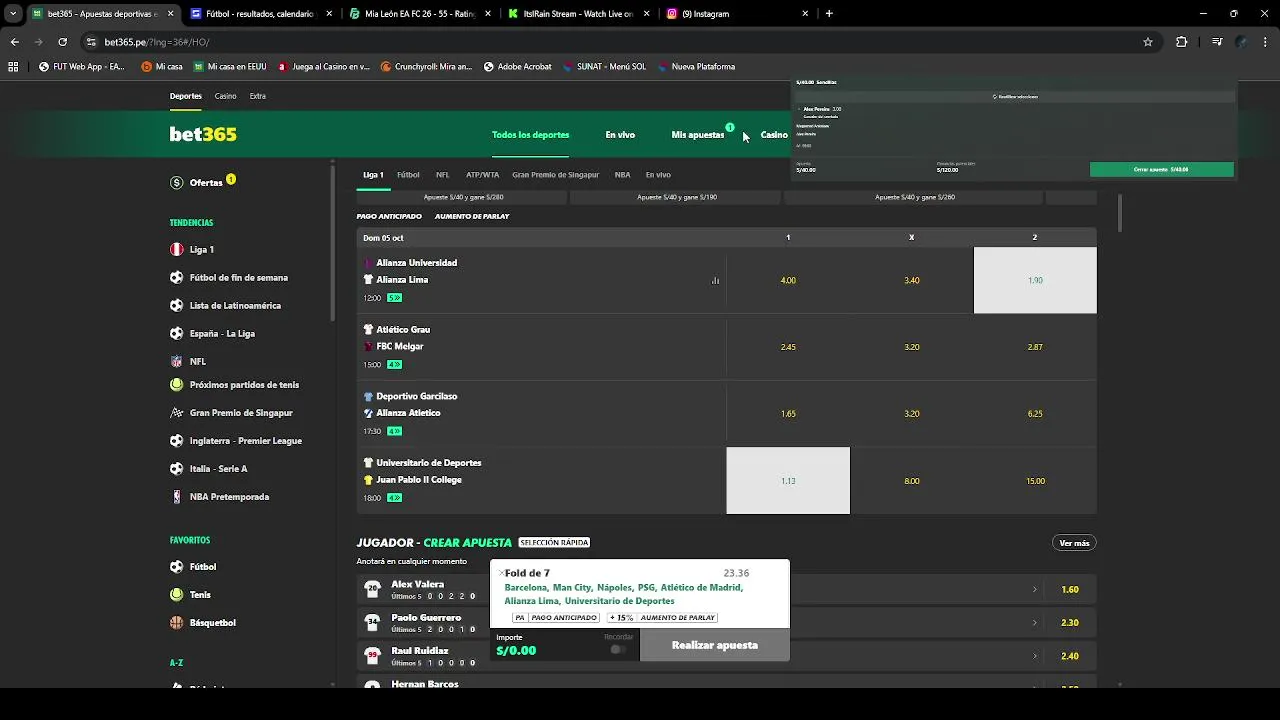Click the bet365 logo
The width and height of the screenshot is (1280, 720).
pos(203,135)
